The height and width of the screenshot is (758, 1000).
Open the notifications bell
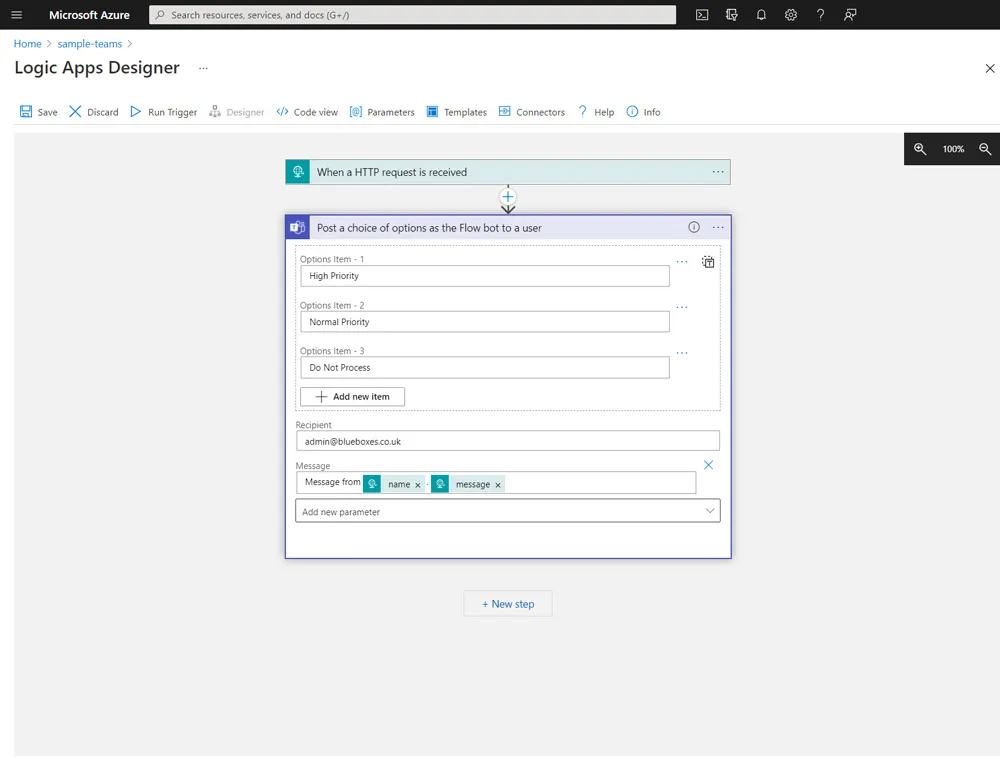[761, 15]
